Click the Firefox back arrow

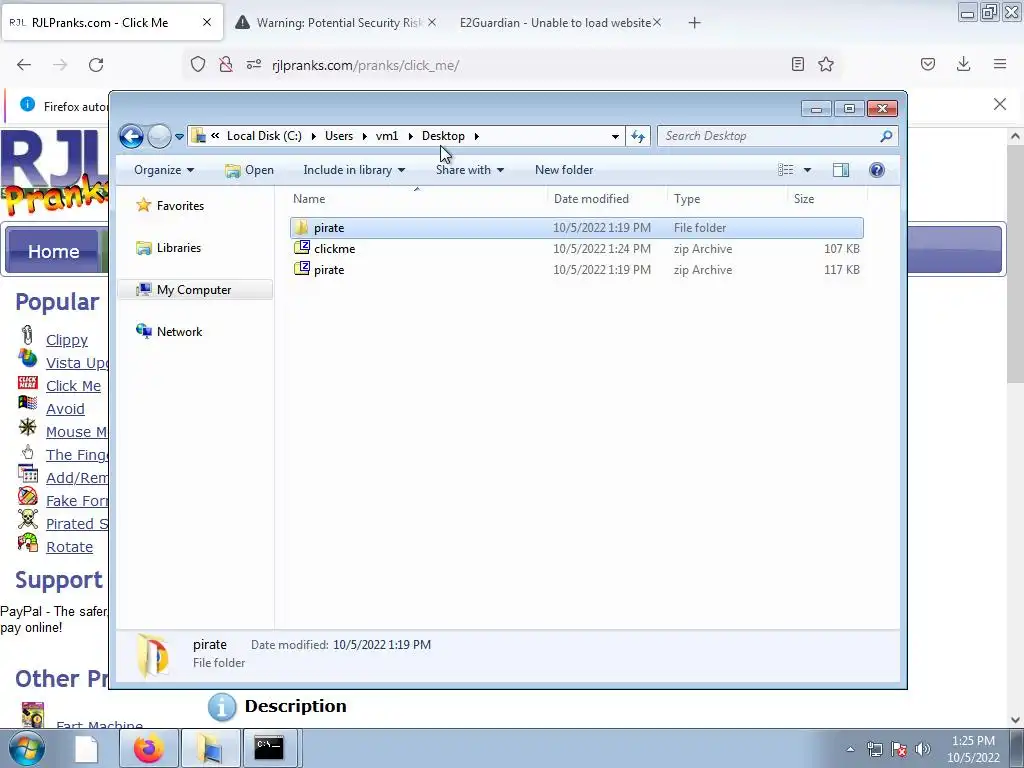[x=24, y=65]
